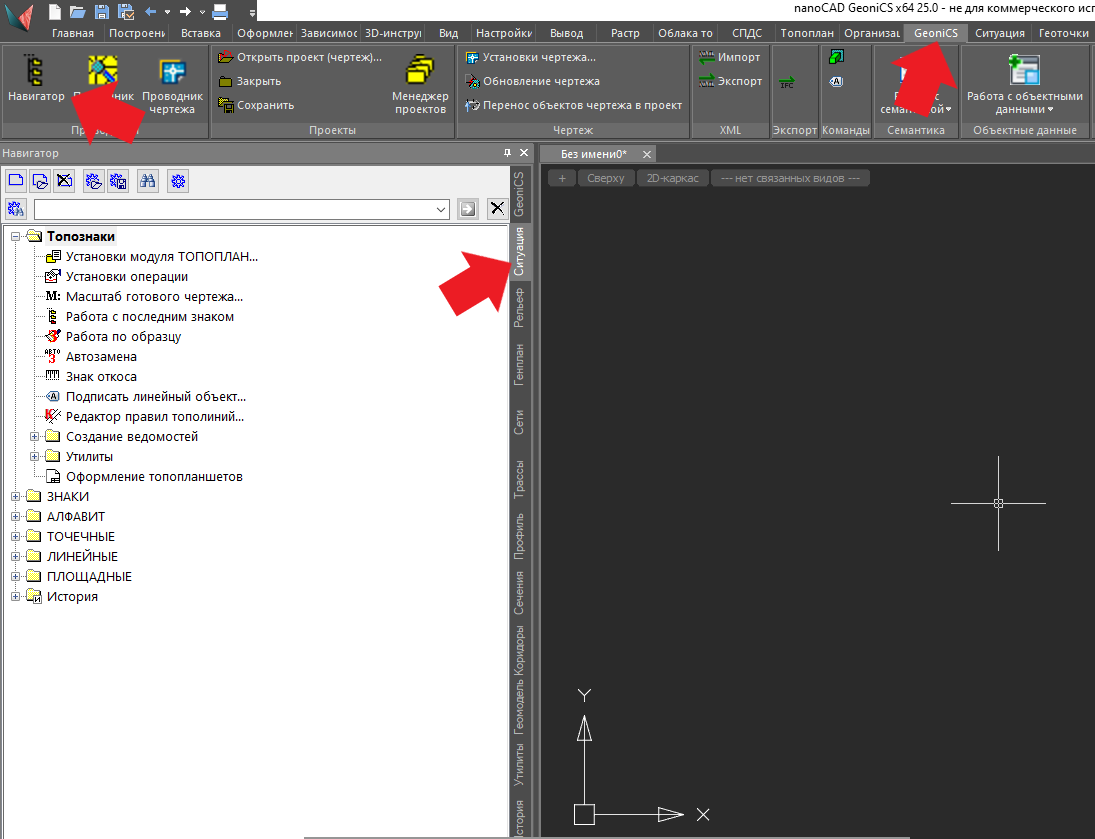The width and height of the screenshot is (1095, 839).
Task: Click Импорт in the XML group
Action: tap(730, 57)
